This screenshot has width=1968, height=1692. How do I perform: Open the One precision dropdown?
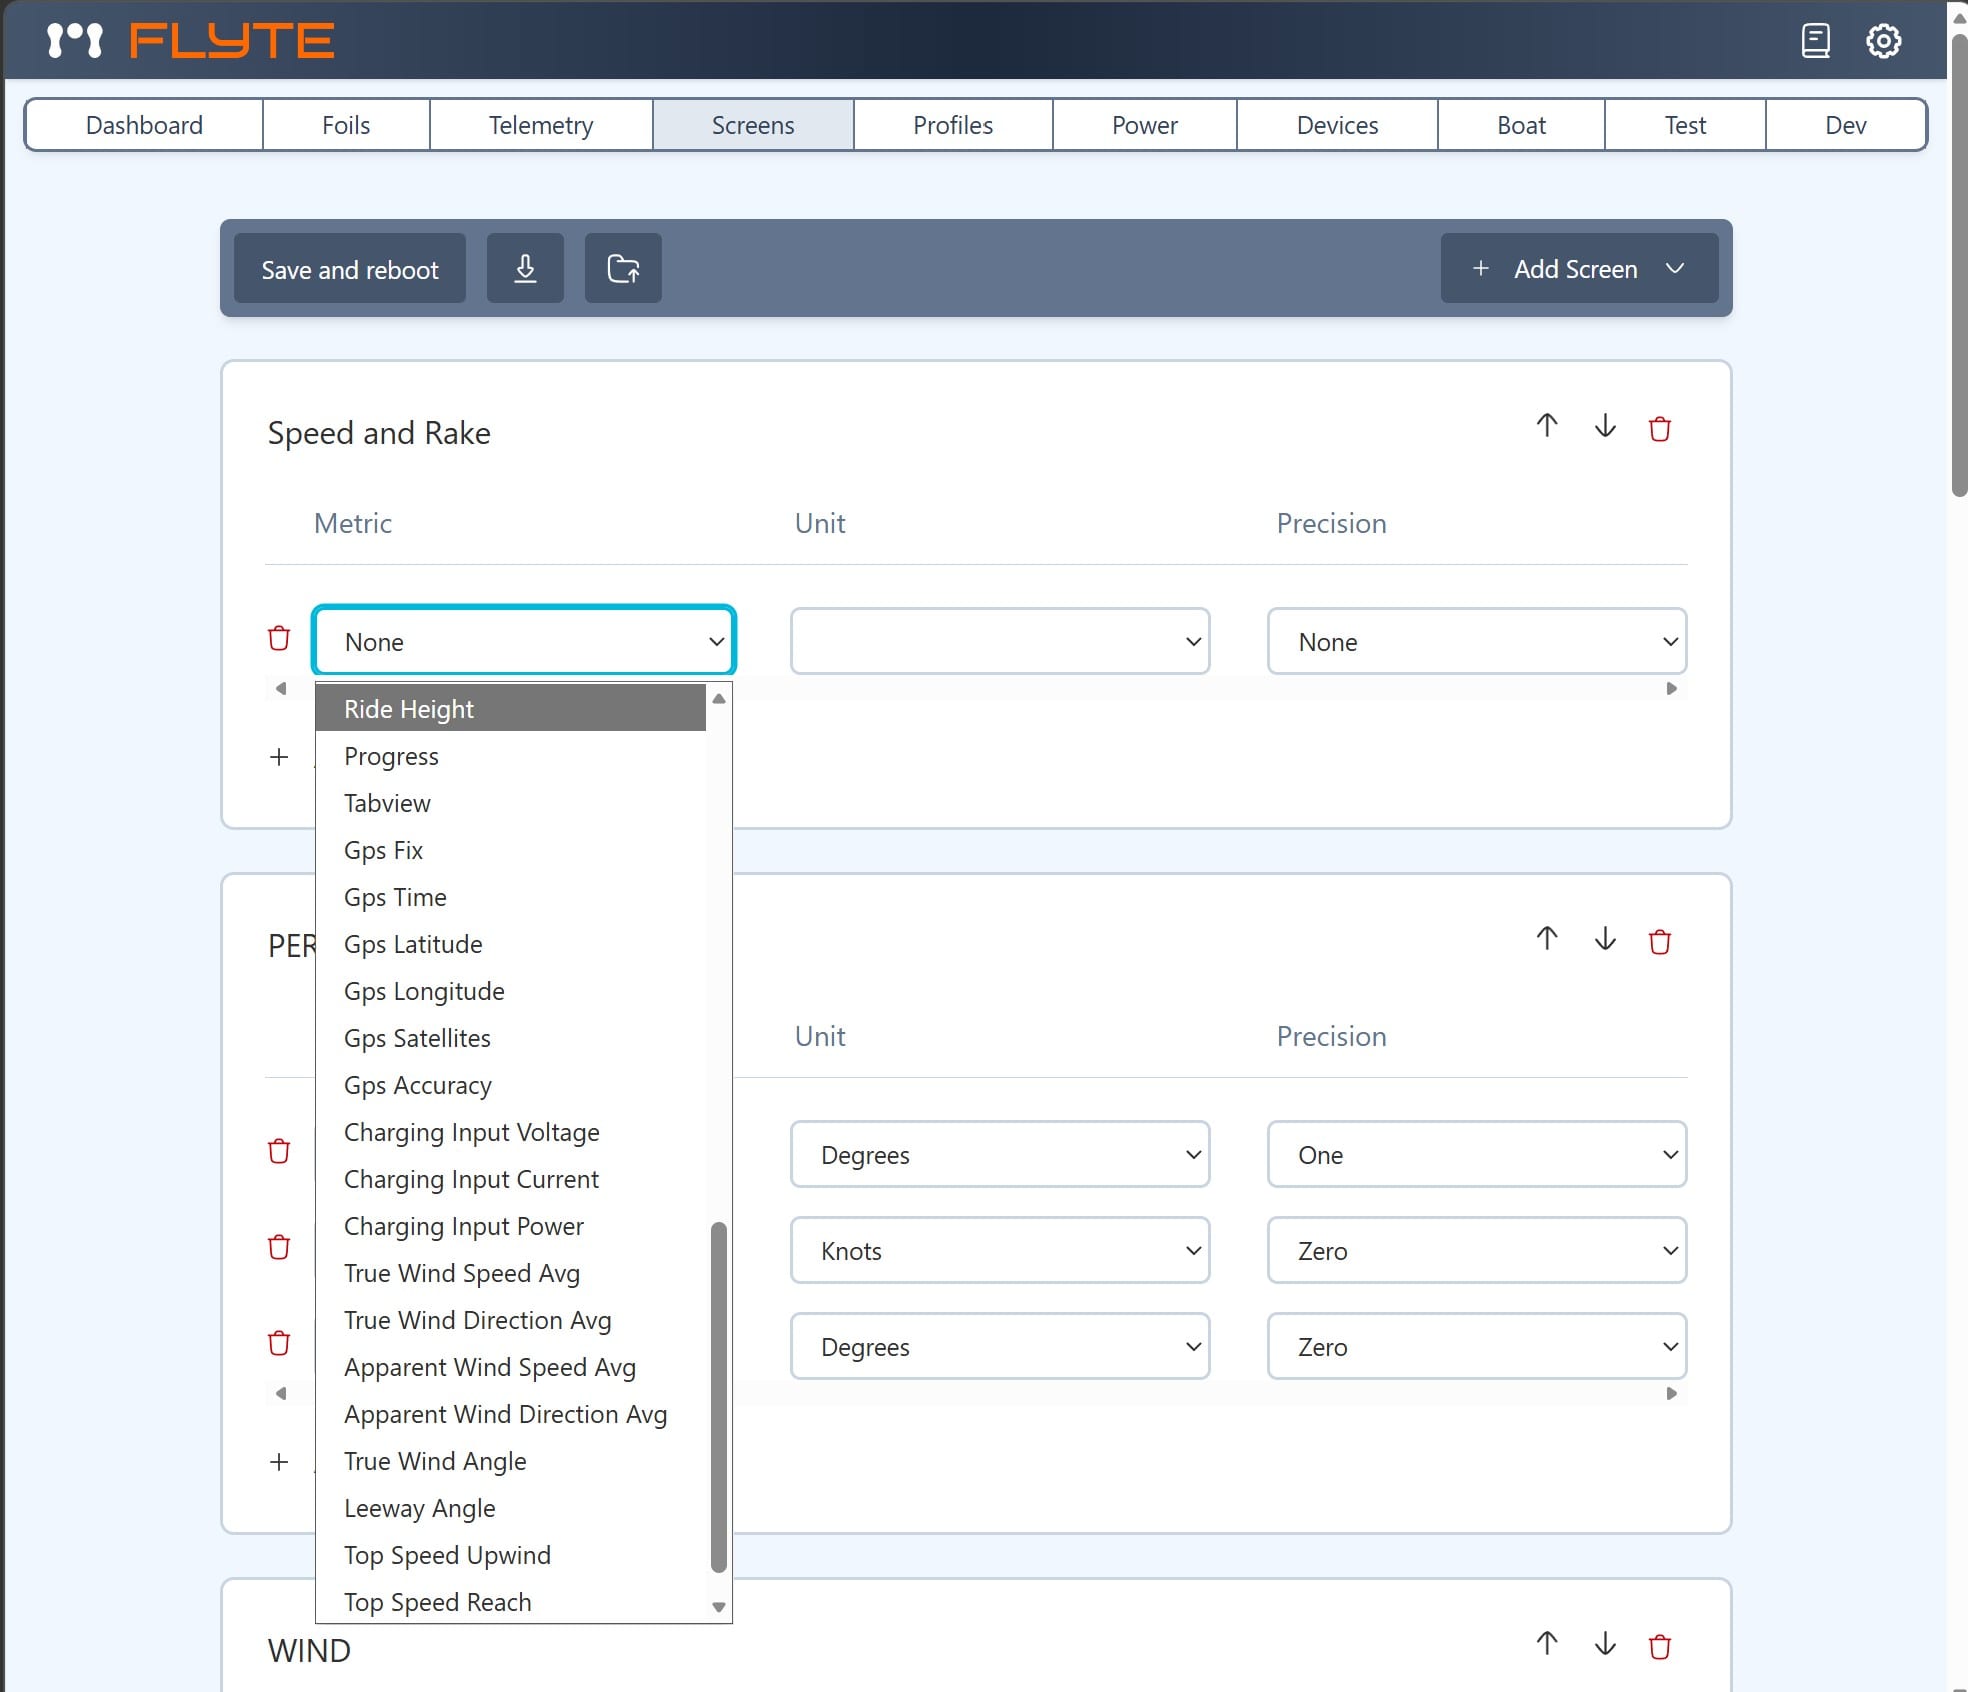(x=1476, y=1154)
